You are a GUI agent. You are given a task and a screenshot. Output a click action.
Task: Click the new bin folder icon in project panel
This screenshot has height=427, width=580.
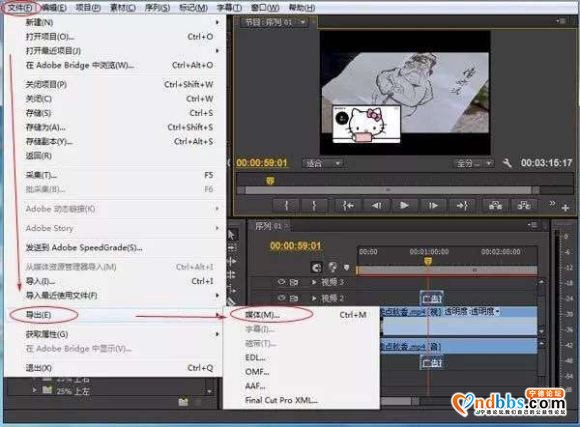tap(183, 401)
